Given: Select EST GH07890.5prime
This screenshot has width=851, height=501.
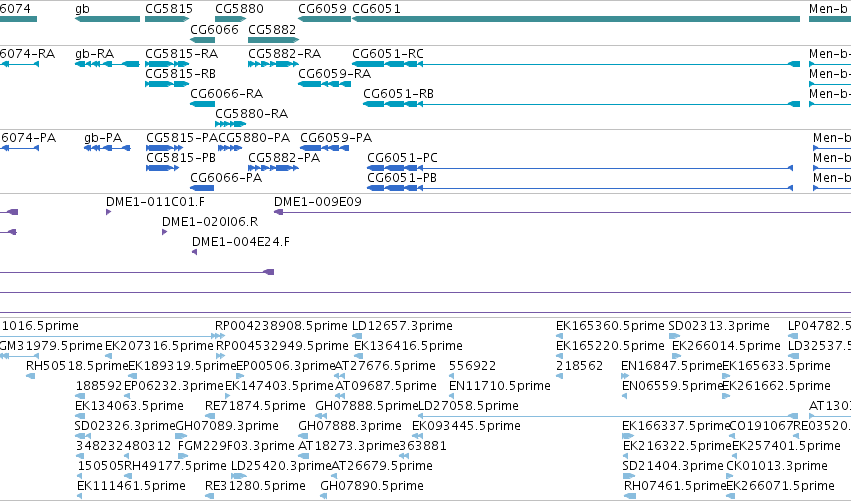Looking at the screenshot, I should coord(372,486).
